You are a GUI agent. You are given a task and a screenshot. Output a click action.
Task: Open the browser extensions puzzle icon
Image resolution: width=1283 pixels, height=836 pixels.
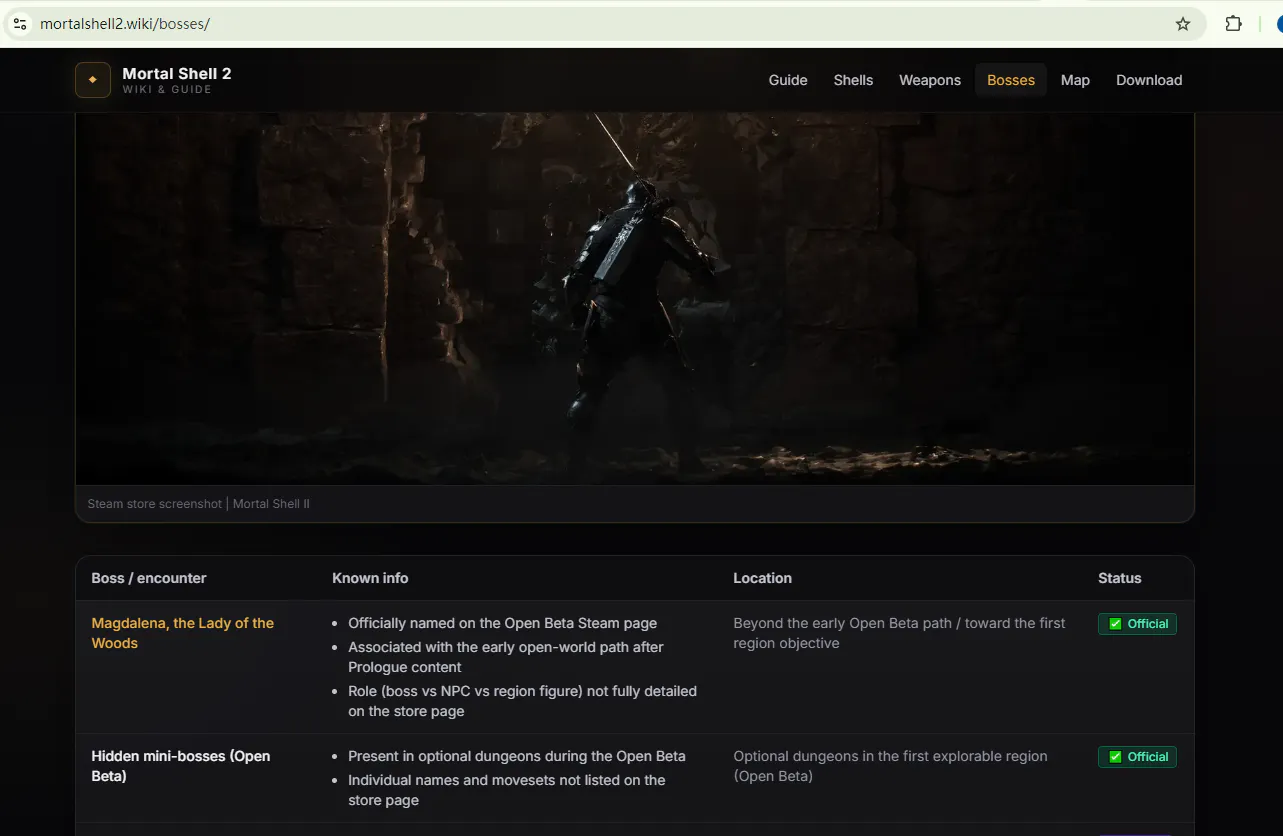point(1234,24)
